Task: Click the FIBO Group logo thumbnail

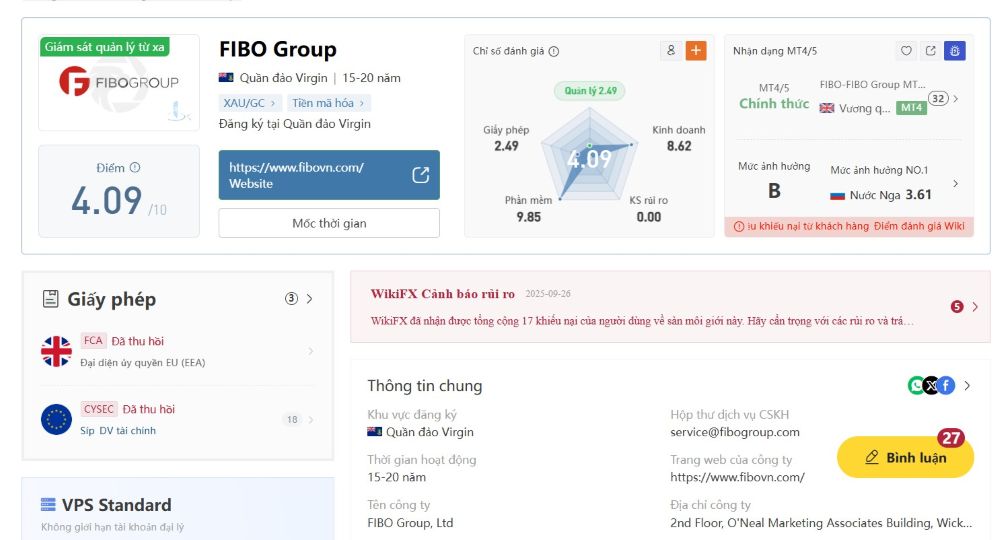Action: click(119, 84)
